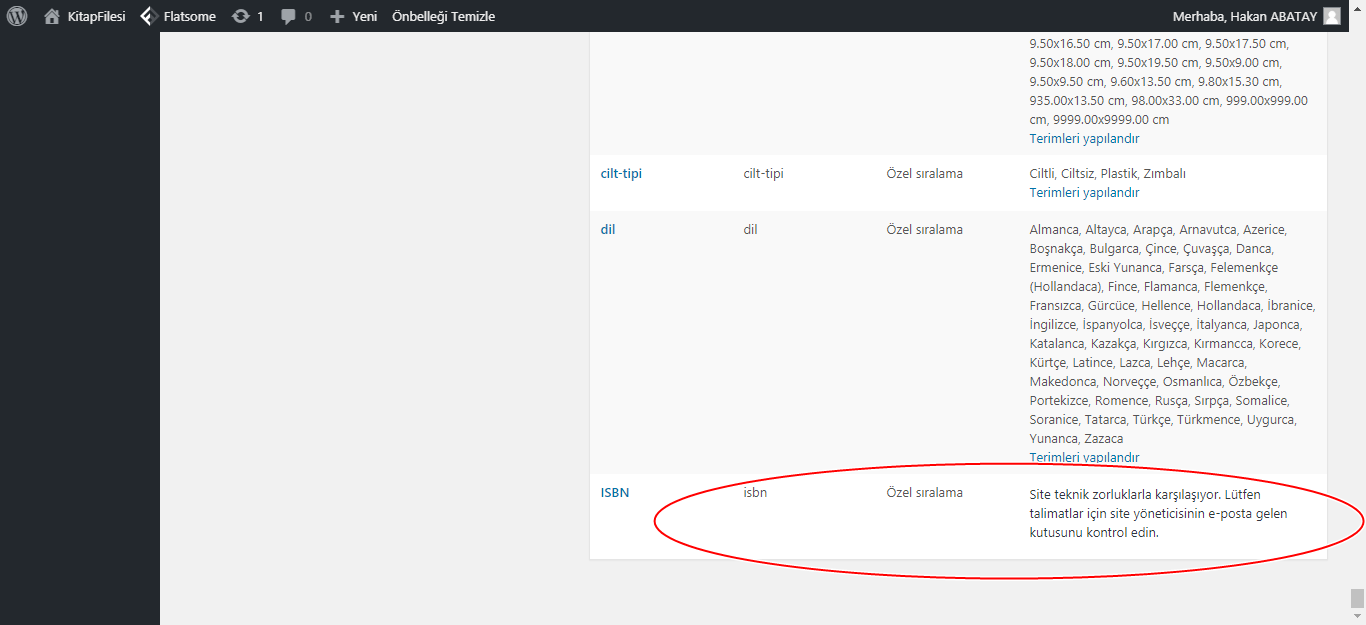Click Terimleri yapılandır for dil
The image size is (1366, 625).
coord(1084,457)
